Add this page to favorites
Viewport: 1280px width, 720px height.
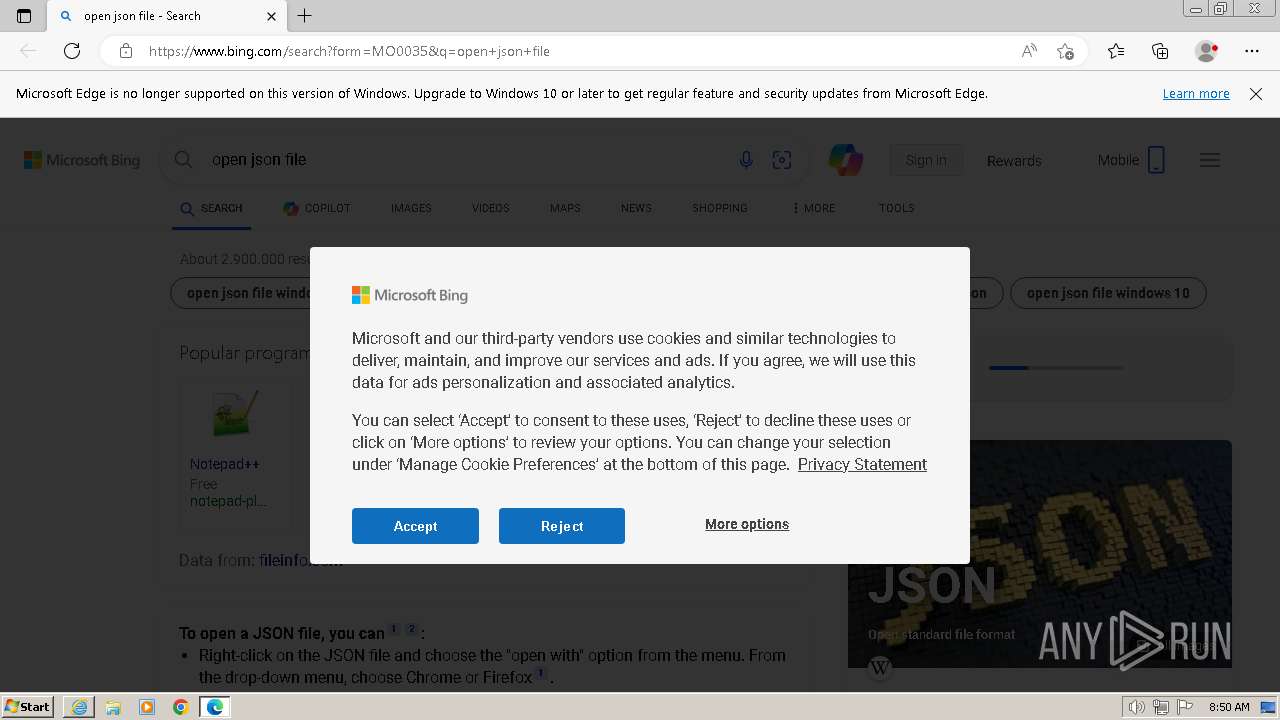(x=1065, y=51)
